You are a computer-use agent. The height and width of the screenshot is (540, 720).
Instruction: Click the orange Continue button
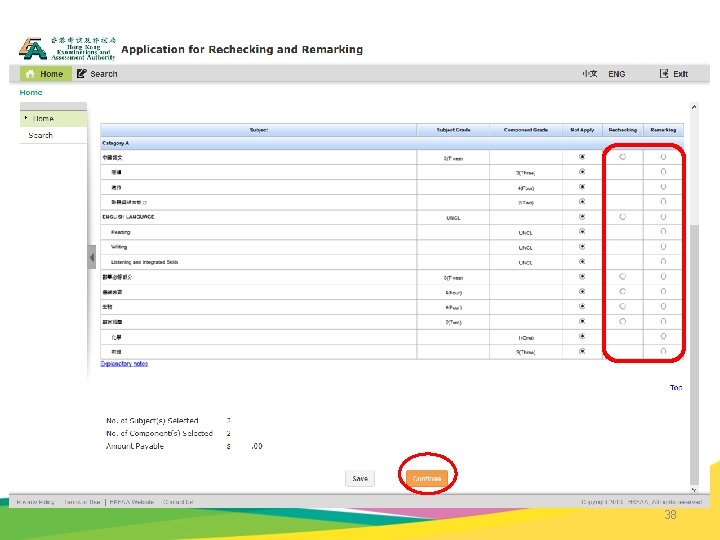coord(427,478)
